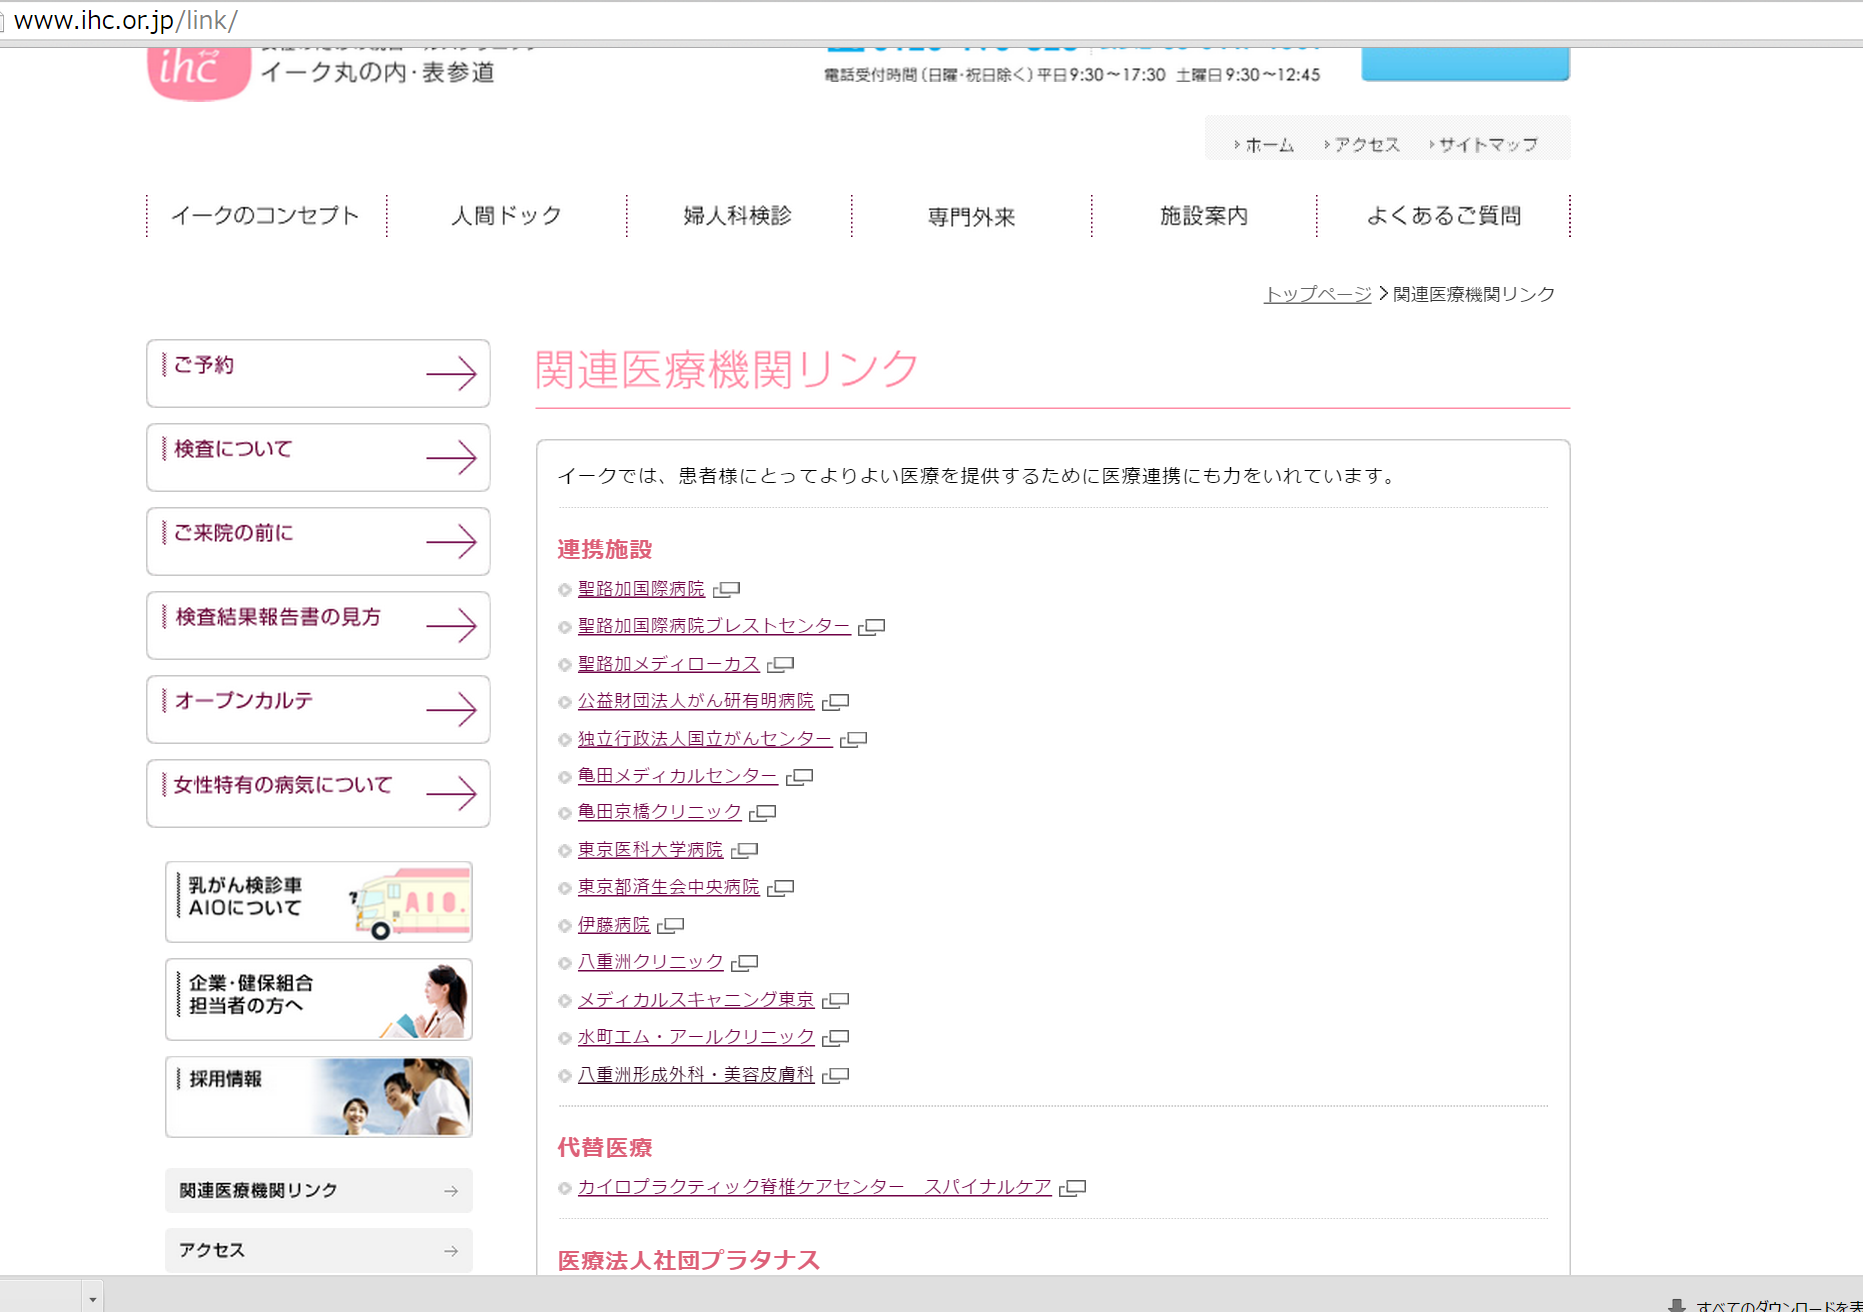The width and height of the screenshot is (1863, 1312).
Task: Click external-link icon beside 八重洲クリニック
Action: [745, 963]
